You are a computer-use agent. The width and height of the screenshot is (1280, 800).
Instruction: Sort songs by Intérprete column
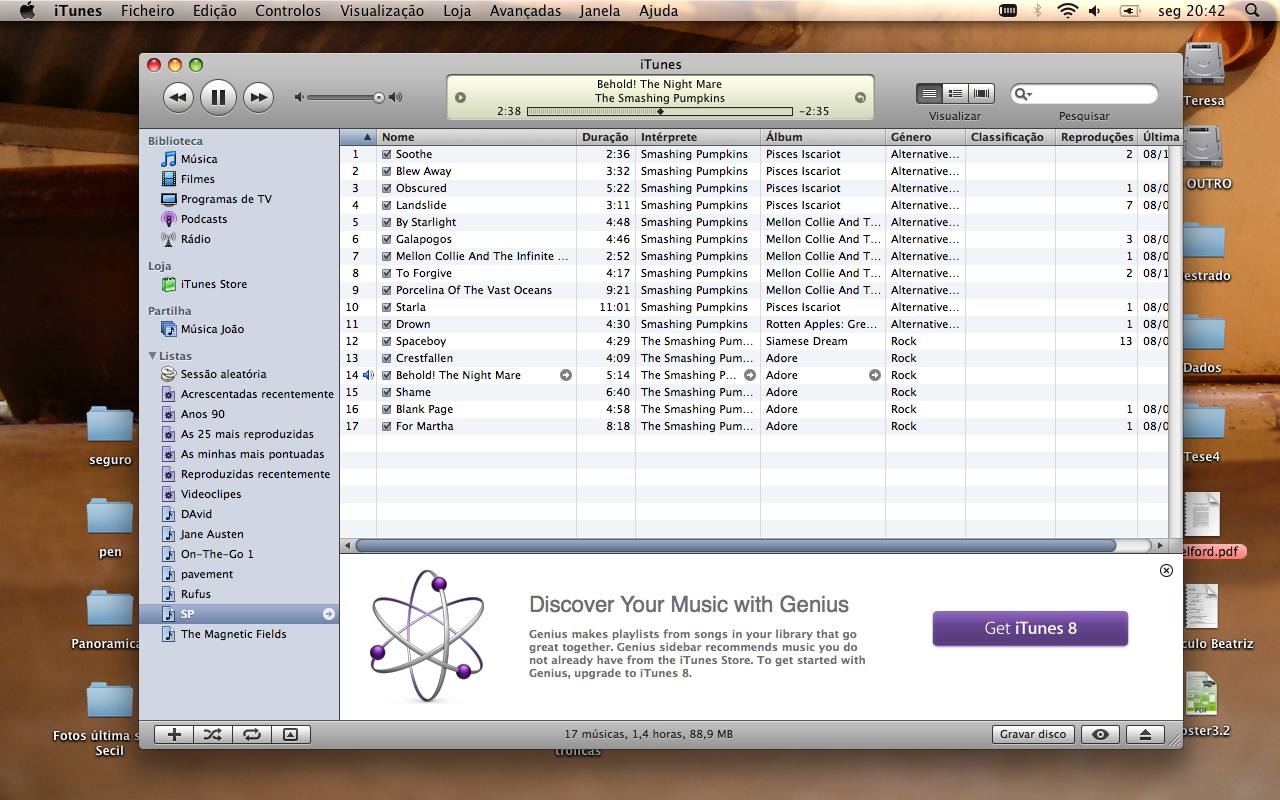tap(698, 137)
